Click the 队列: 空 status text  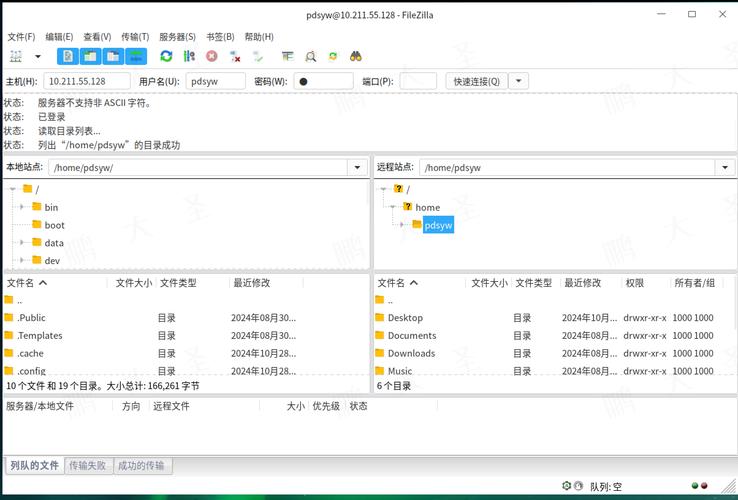click(x=606, y=486)
